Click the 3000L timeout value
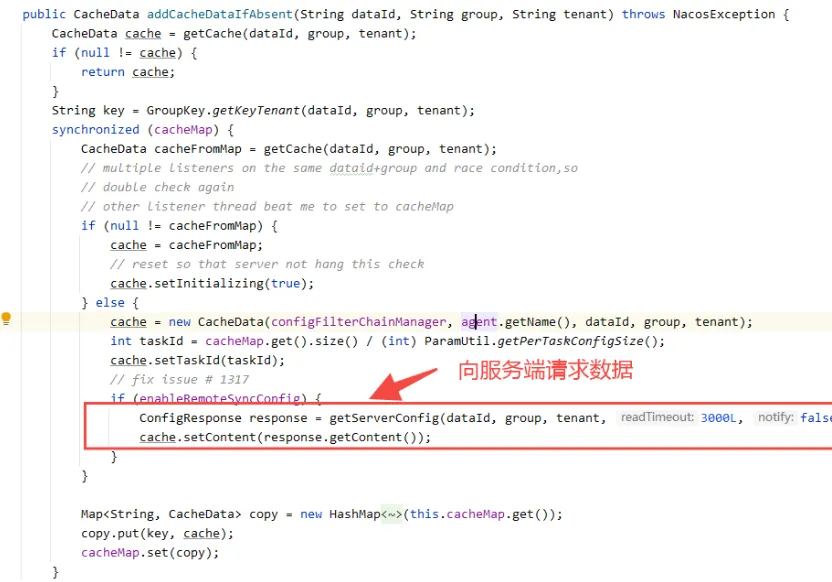 [718, 418]
